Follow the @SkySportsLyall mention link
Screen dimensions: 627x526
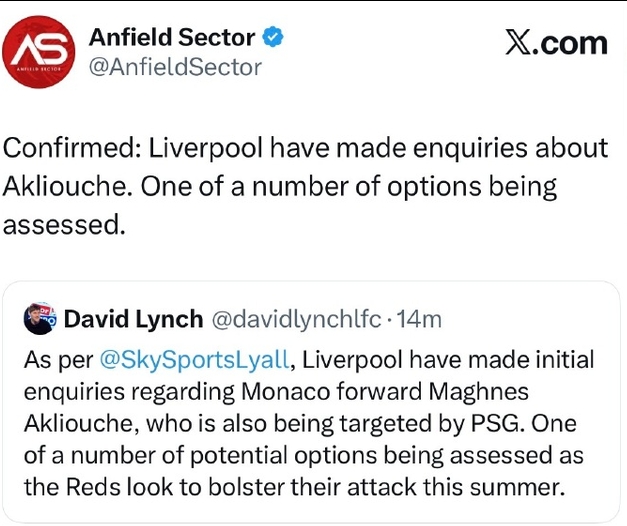pyautogui.click(x=194, y=360)
